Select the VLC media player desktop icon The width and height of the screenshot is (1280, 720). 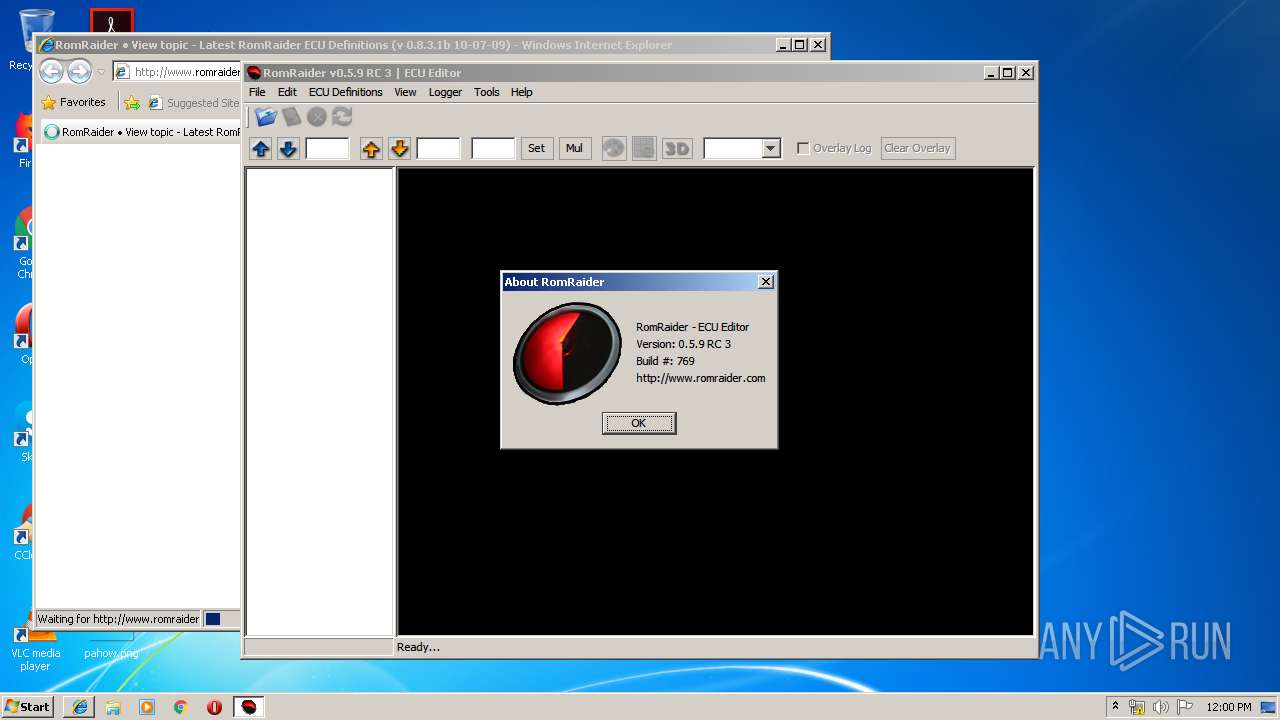[35, 643]
